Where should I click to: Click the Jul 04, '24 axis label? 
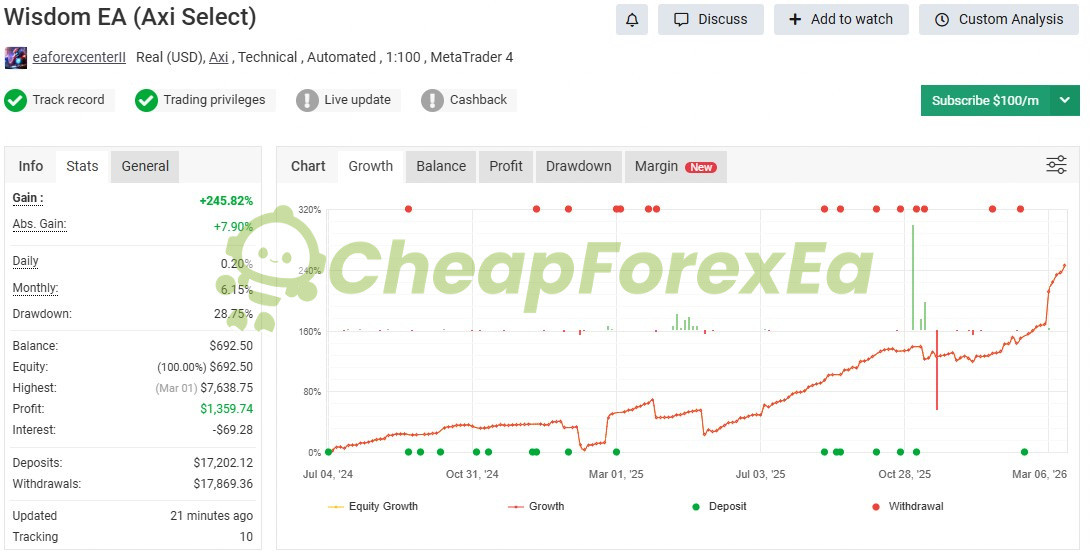click(x=328, y=474)
